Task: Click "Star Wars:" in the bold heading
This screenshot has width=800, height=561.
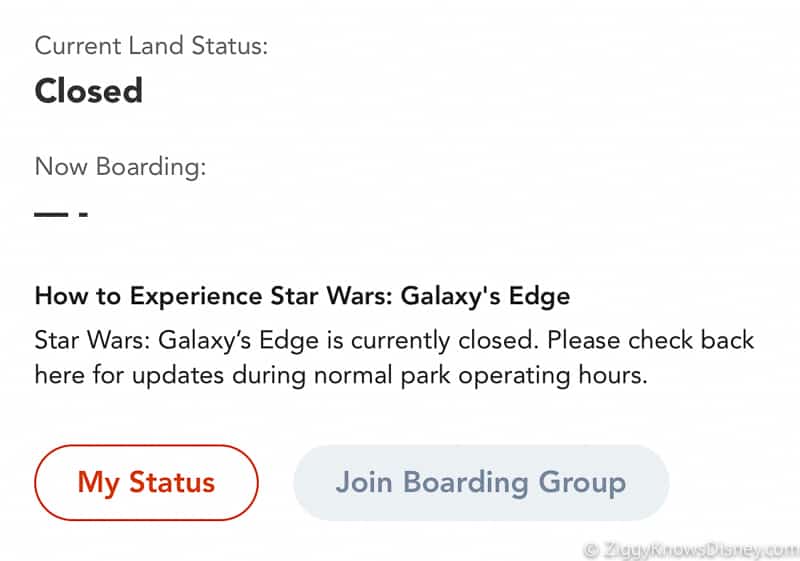Action: (331, 296)
